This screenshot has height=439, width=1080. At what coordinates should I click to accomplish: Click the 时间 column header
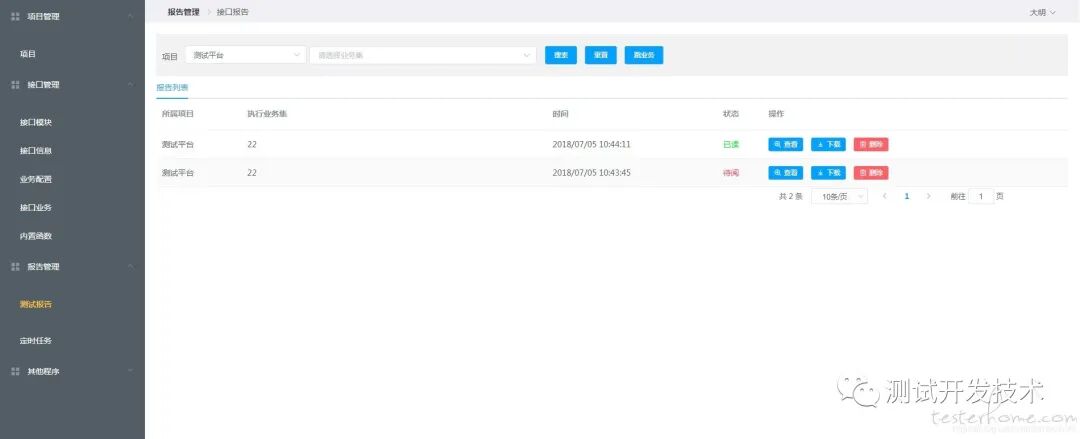click(x=561, y=114)
